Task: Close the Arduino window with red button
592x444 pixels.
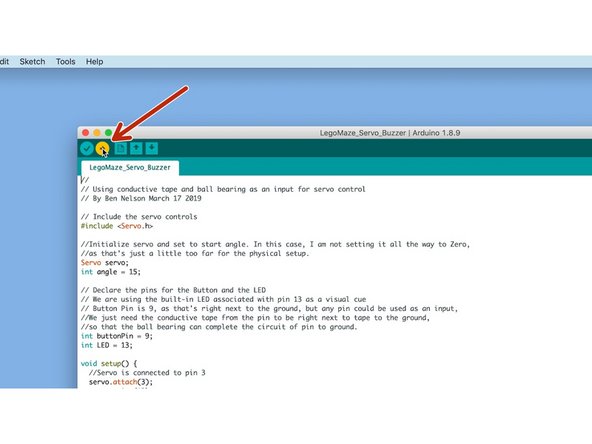Action: 86,133
